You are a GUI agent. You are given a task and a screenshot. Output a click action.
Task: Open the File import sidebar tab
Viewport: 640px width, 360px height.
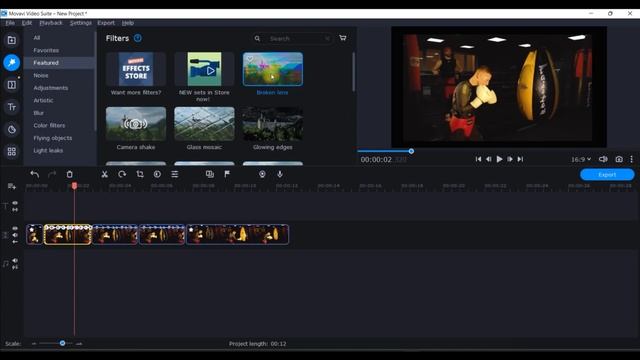11,40
